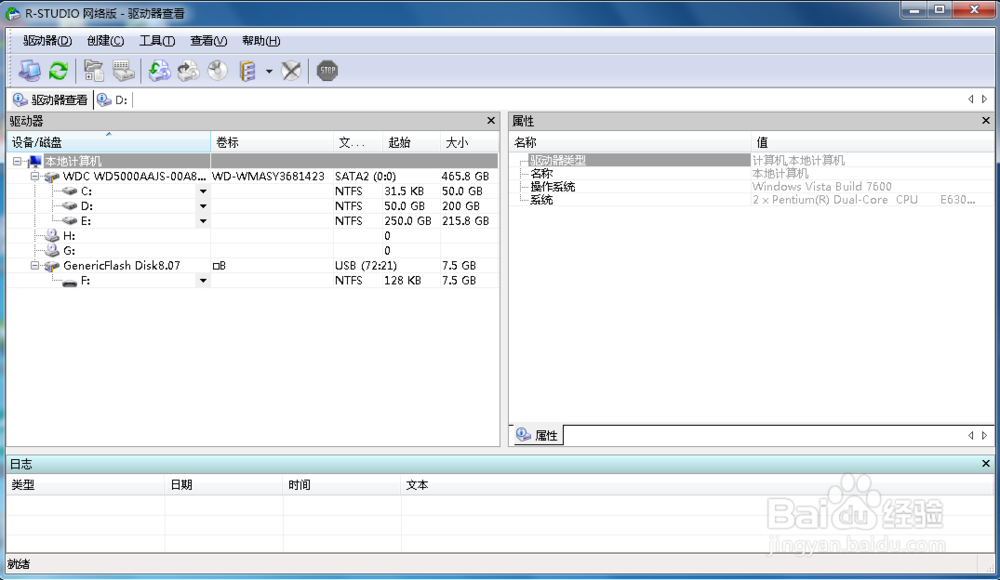The width and height of the screenshot is (1000, 580).
Task: Switch to the D: tab
Action: (x=112, y=99)
